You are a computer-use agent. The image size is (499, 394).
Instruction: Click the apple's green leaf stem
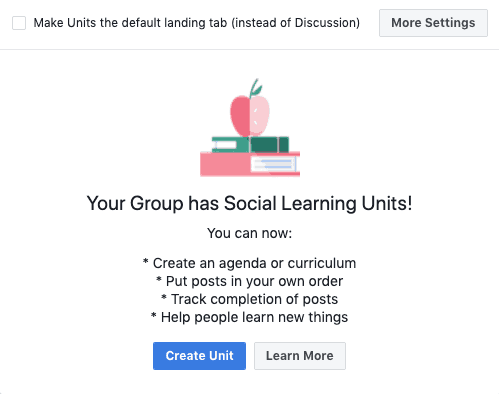[x=256, y=87]
